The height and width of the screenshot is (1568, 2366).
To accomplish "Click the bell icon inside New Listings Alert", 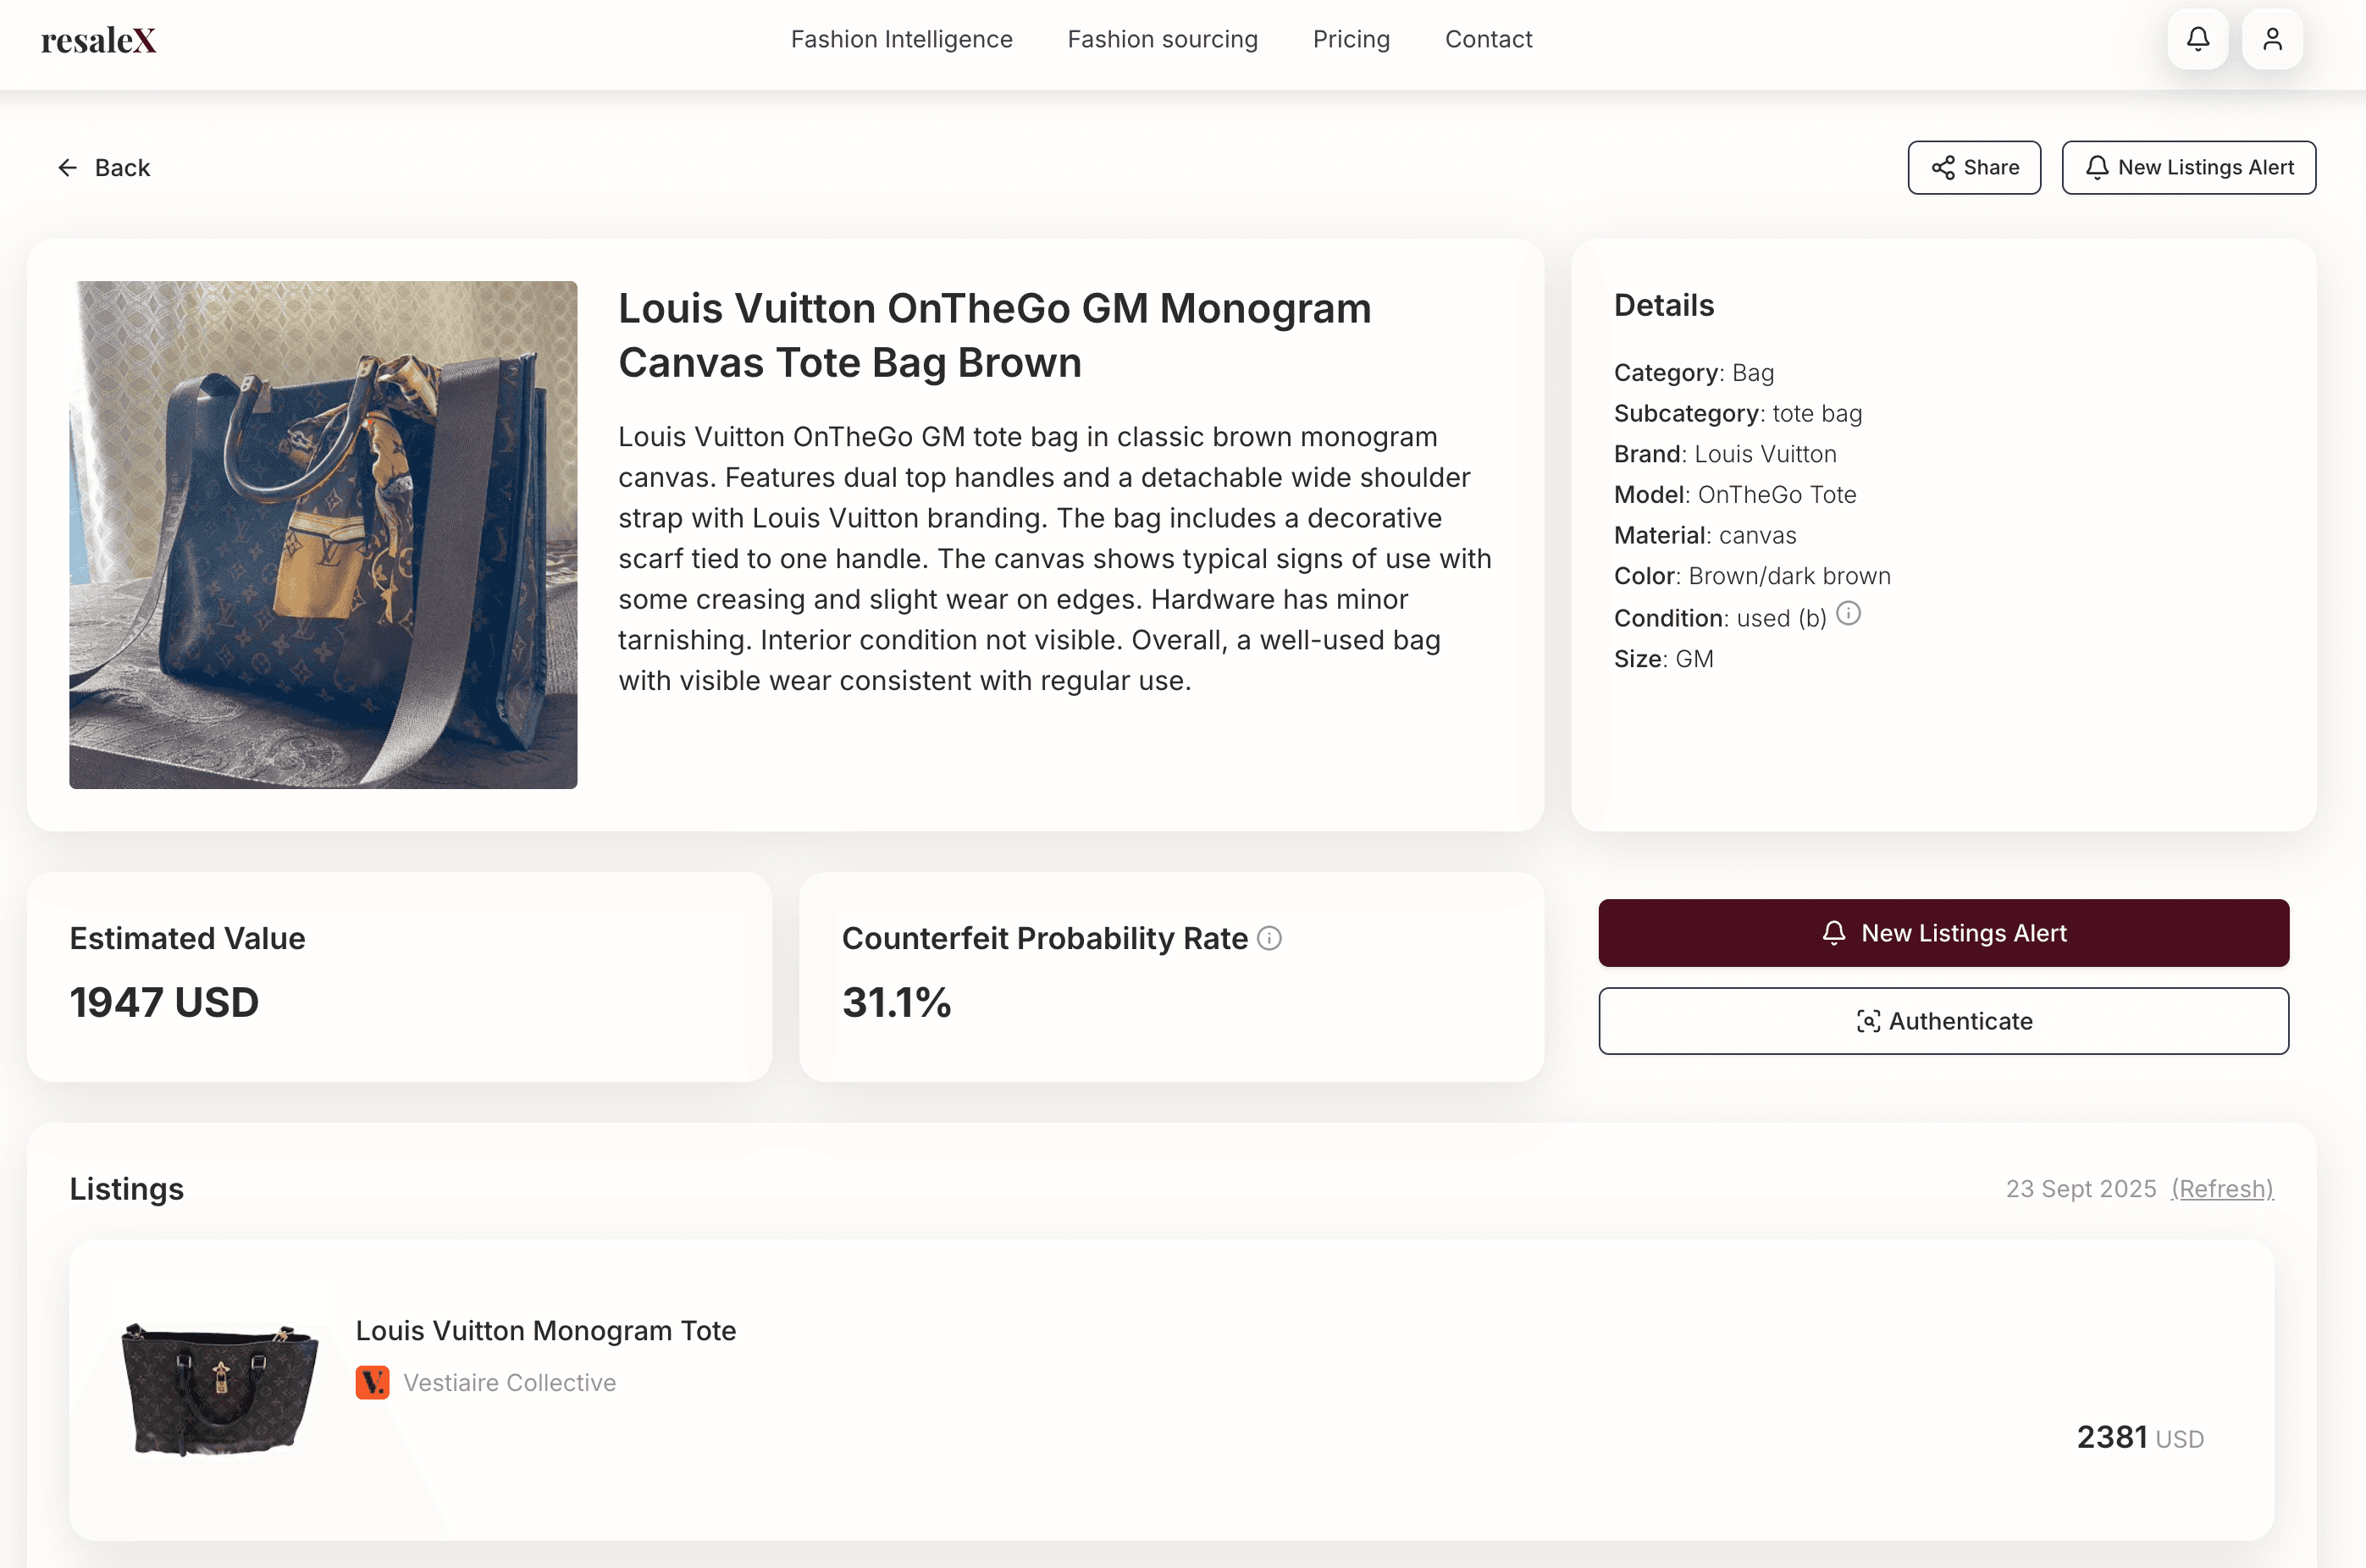I will (x=1833, y=932).
